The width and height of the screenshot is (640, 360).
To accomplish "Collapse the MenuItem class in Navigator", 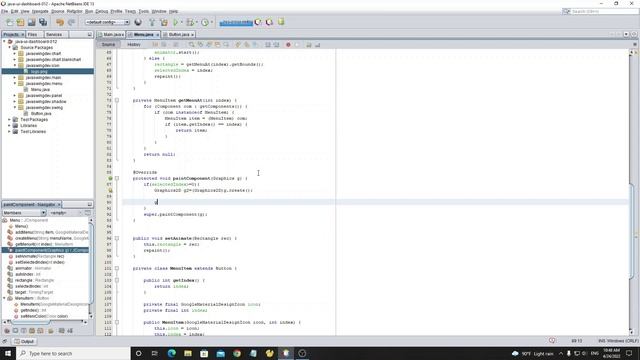I will [x=4, y=298].
